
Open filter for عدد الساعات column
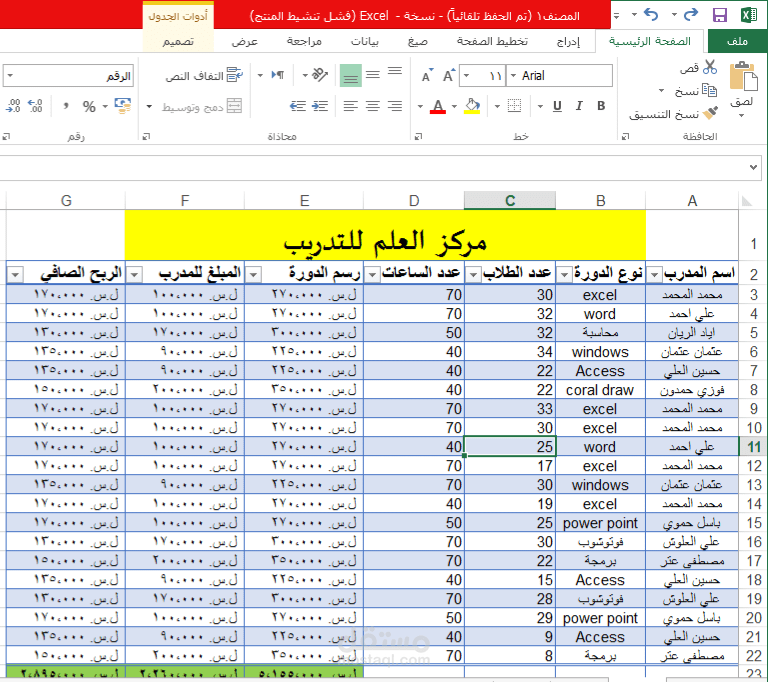pyautogui.click(x=373, y=275)
